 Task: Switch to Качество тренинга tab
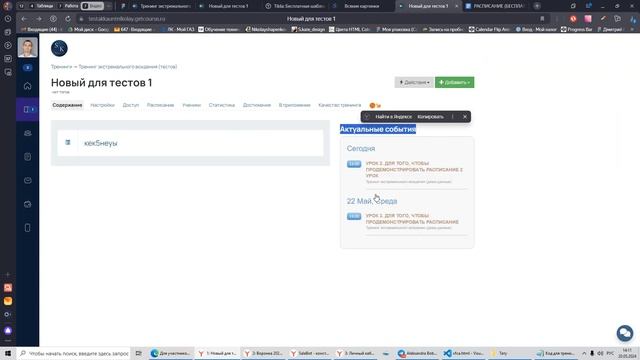point(340,105)
